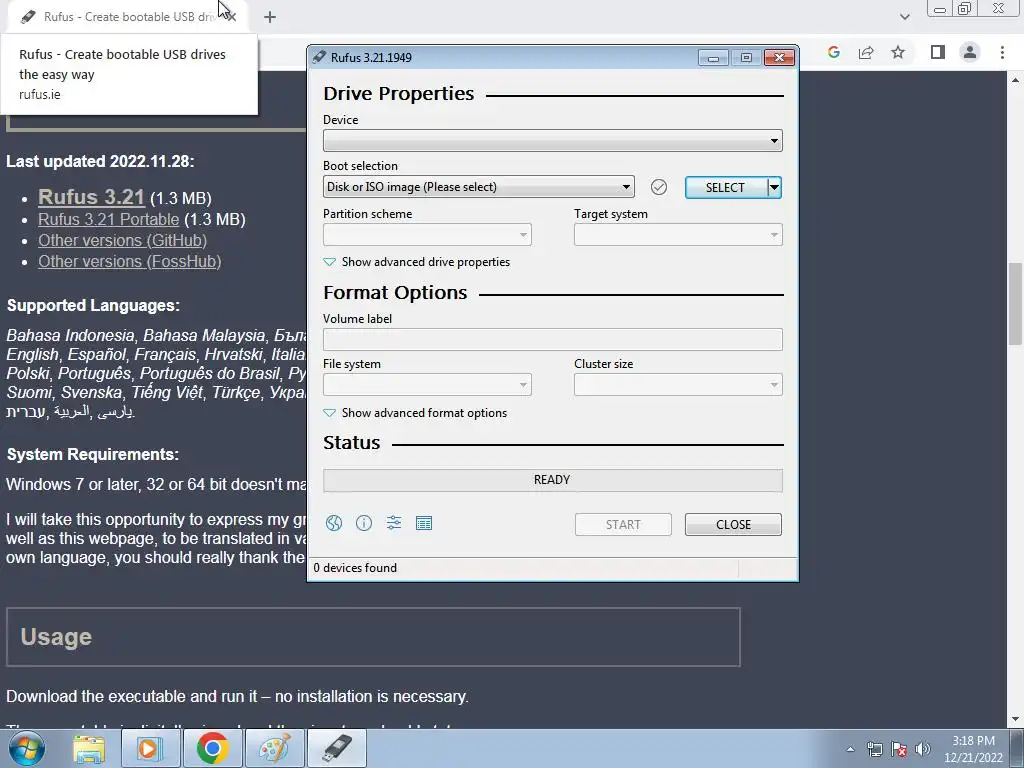Viewport: 1024px width, 768px height.
Task: Open Chrome three-dot menu
Action: (x=1002, y=52)
